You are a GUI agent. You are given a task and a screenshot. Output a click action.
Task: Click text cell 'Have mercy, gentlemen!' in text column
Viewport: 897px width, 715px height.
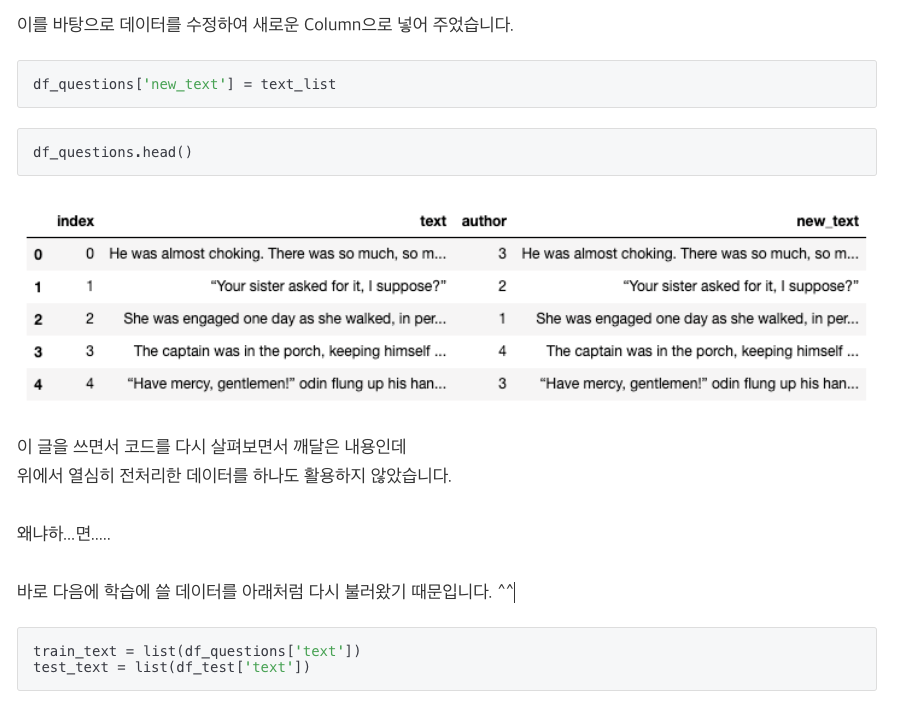click(x=287, y=384)
